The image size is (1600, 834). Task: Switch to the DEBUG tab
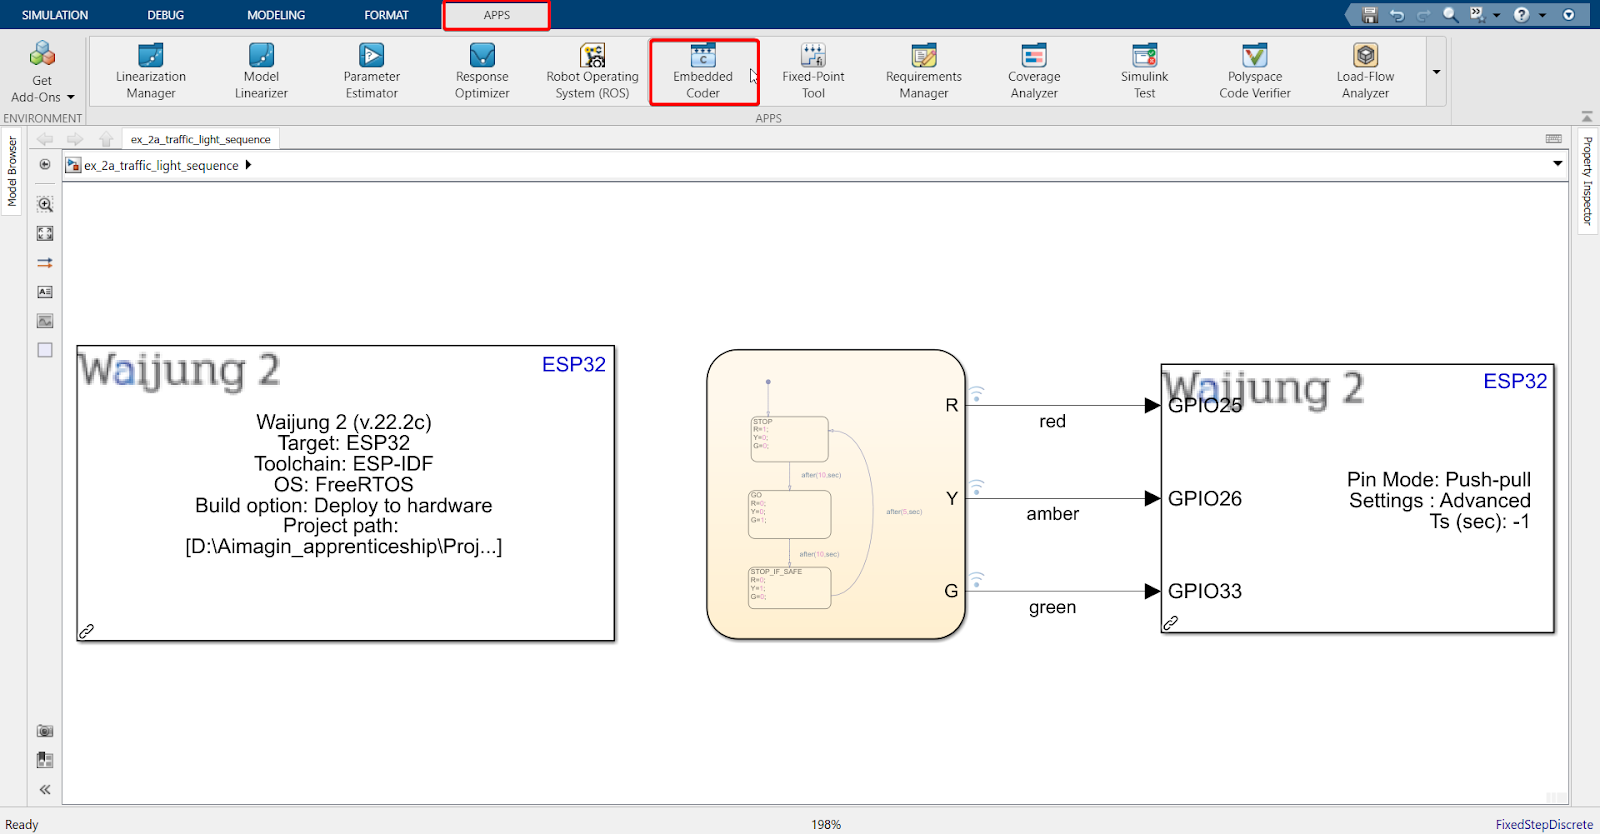coord(166,15)
